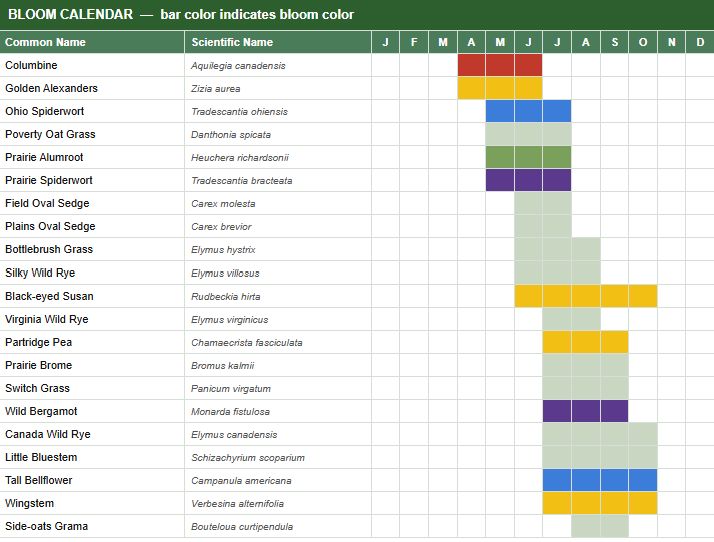This screenshot has height=542, width=714.
Task: Select Ohio Spiderwort in the list
Action: point(45,111)
